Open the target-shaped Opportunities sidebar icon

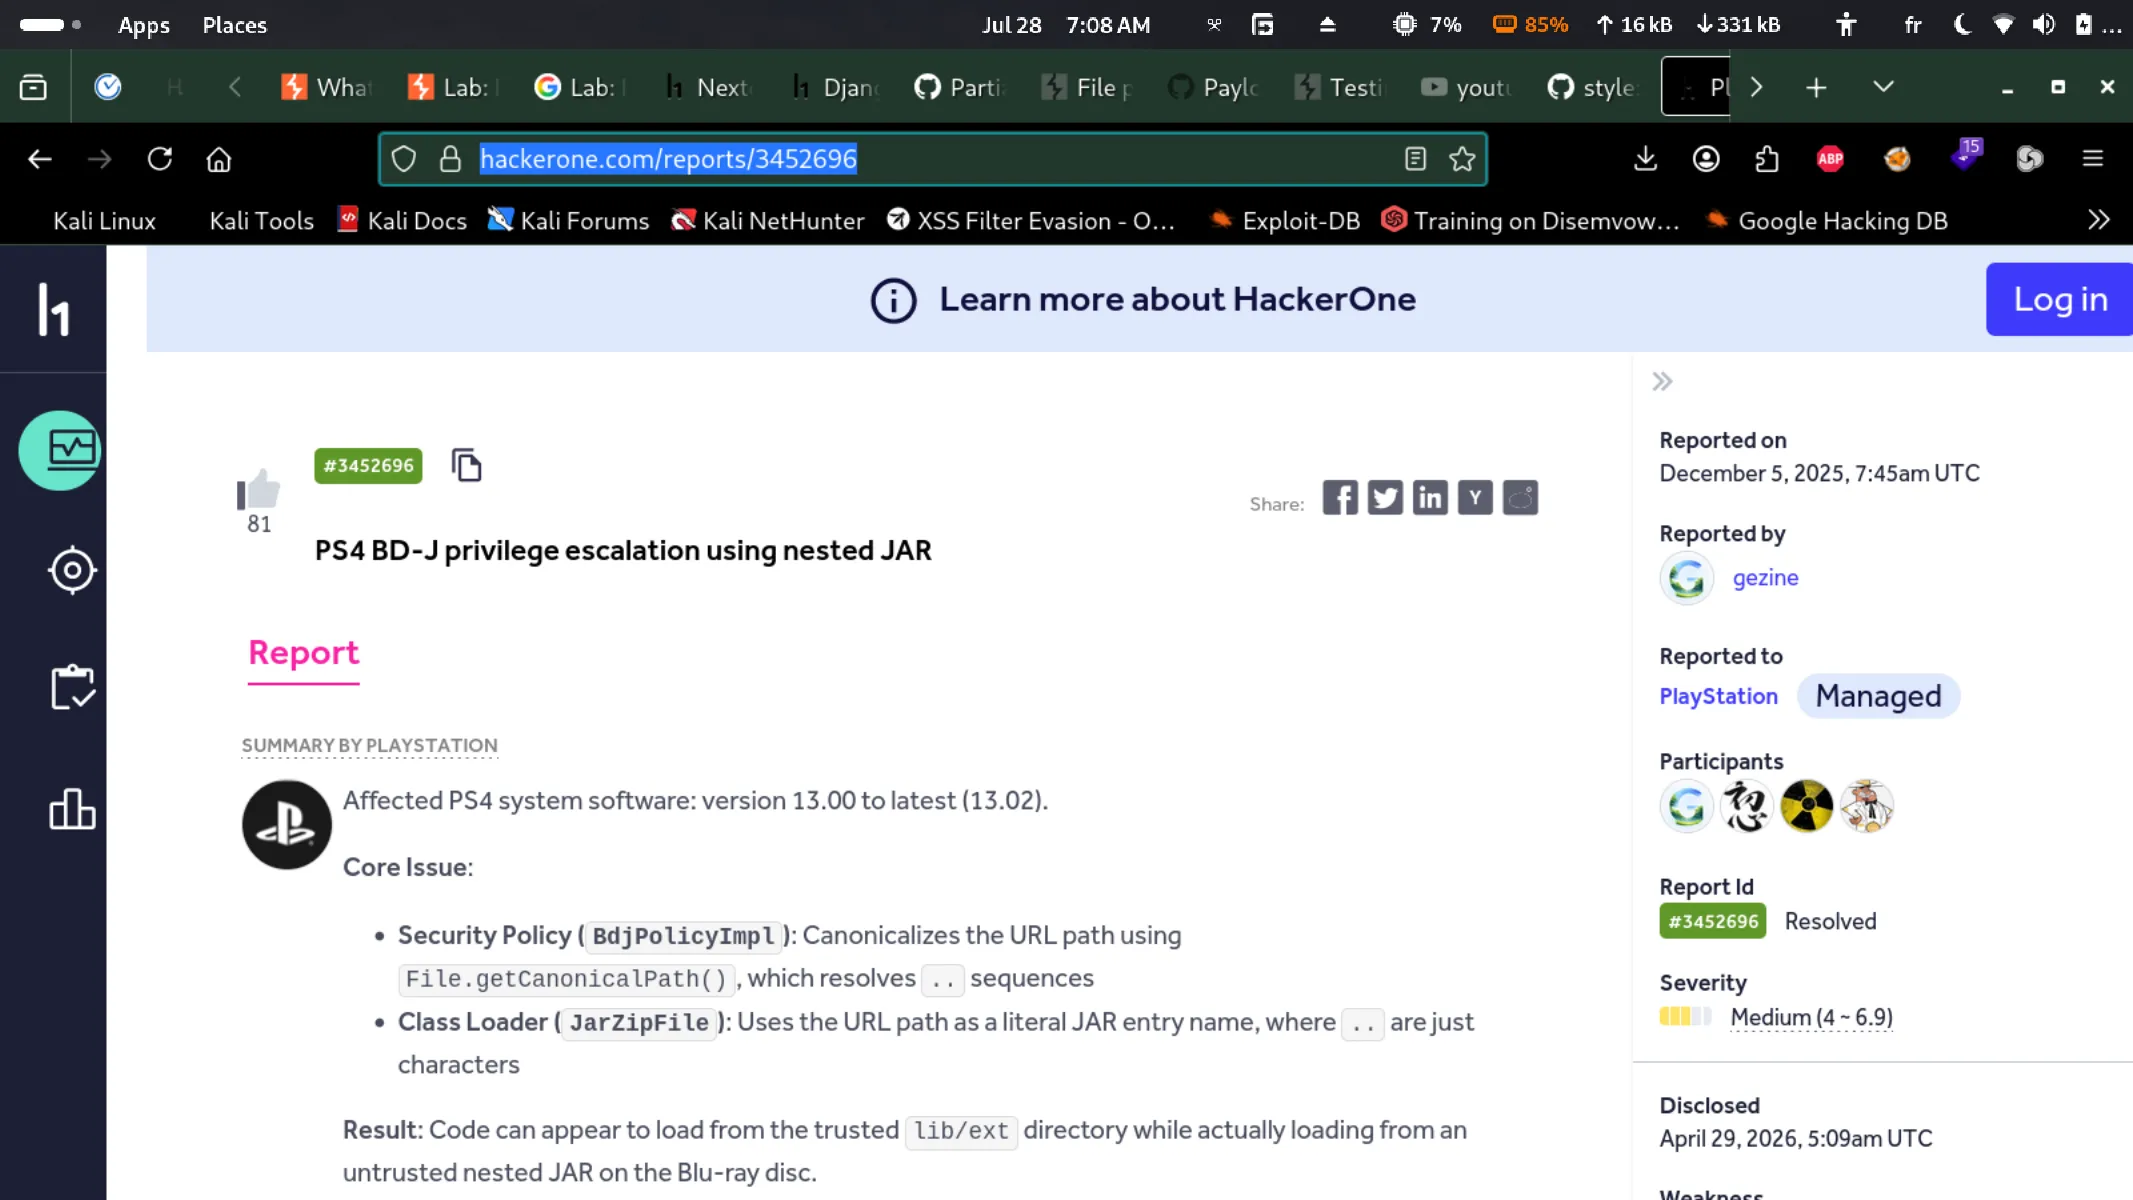tap(72, 571)
